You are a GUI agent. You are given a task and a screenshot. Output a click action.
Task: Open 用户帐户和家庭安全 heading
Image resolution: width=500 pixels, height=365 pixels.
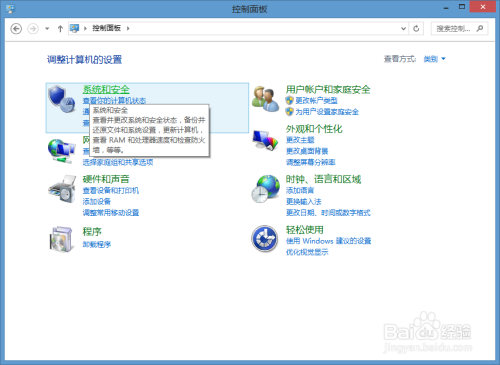328,89
